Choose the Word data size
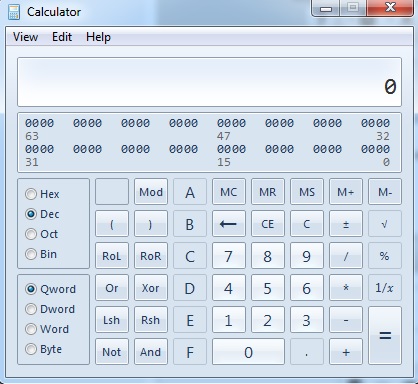Screen dimensions: 418x384 [x=47, y=329]
